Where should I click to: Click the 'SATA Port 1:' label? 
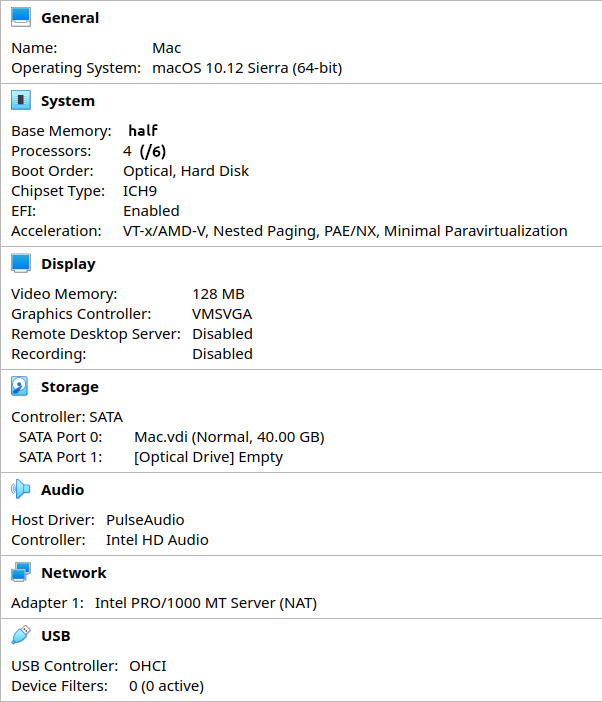[x=60, y=457]
